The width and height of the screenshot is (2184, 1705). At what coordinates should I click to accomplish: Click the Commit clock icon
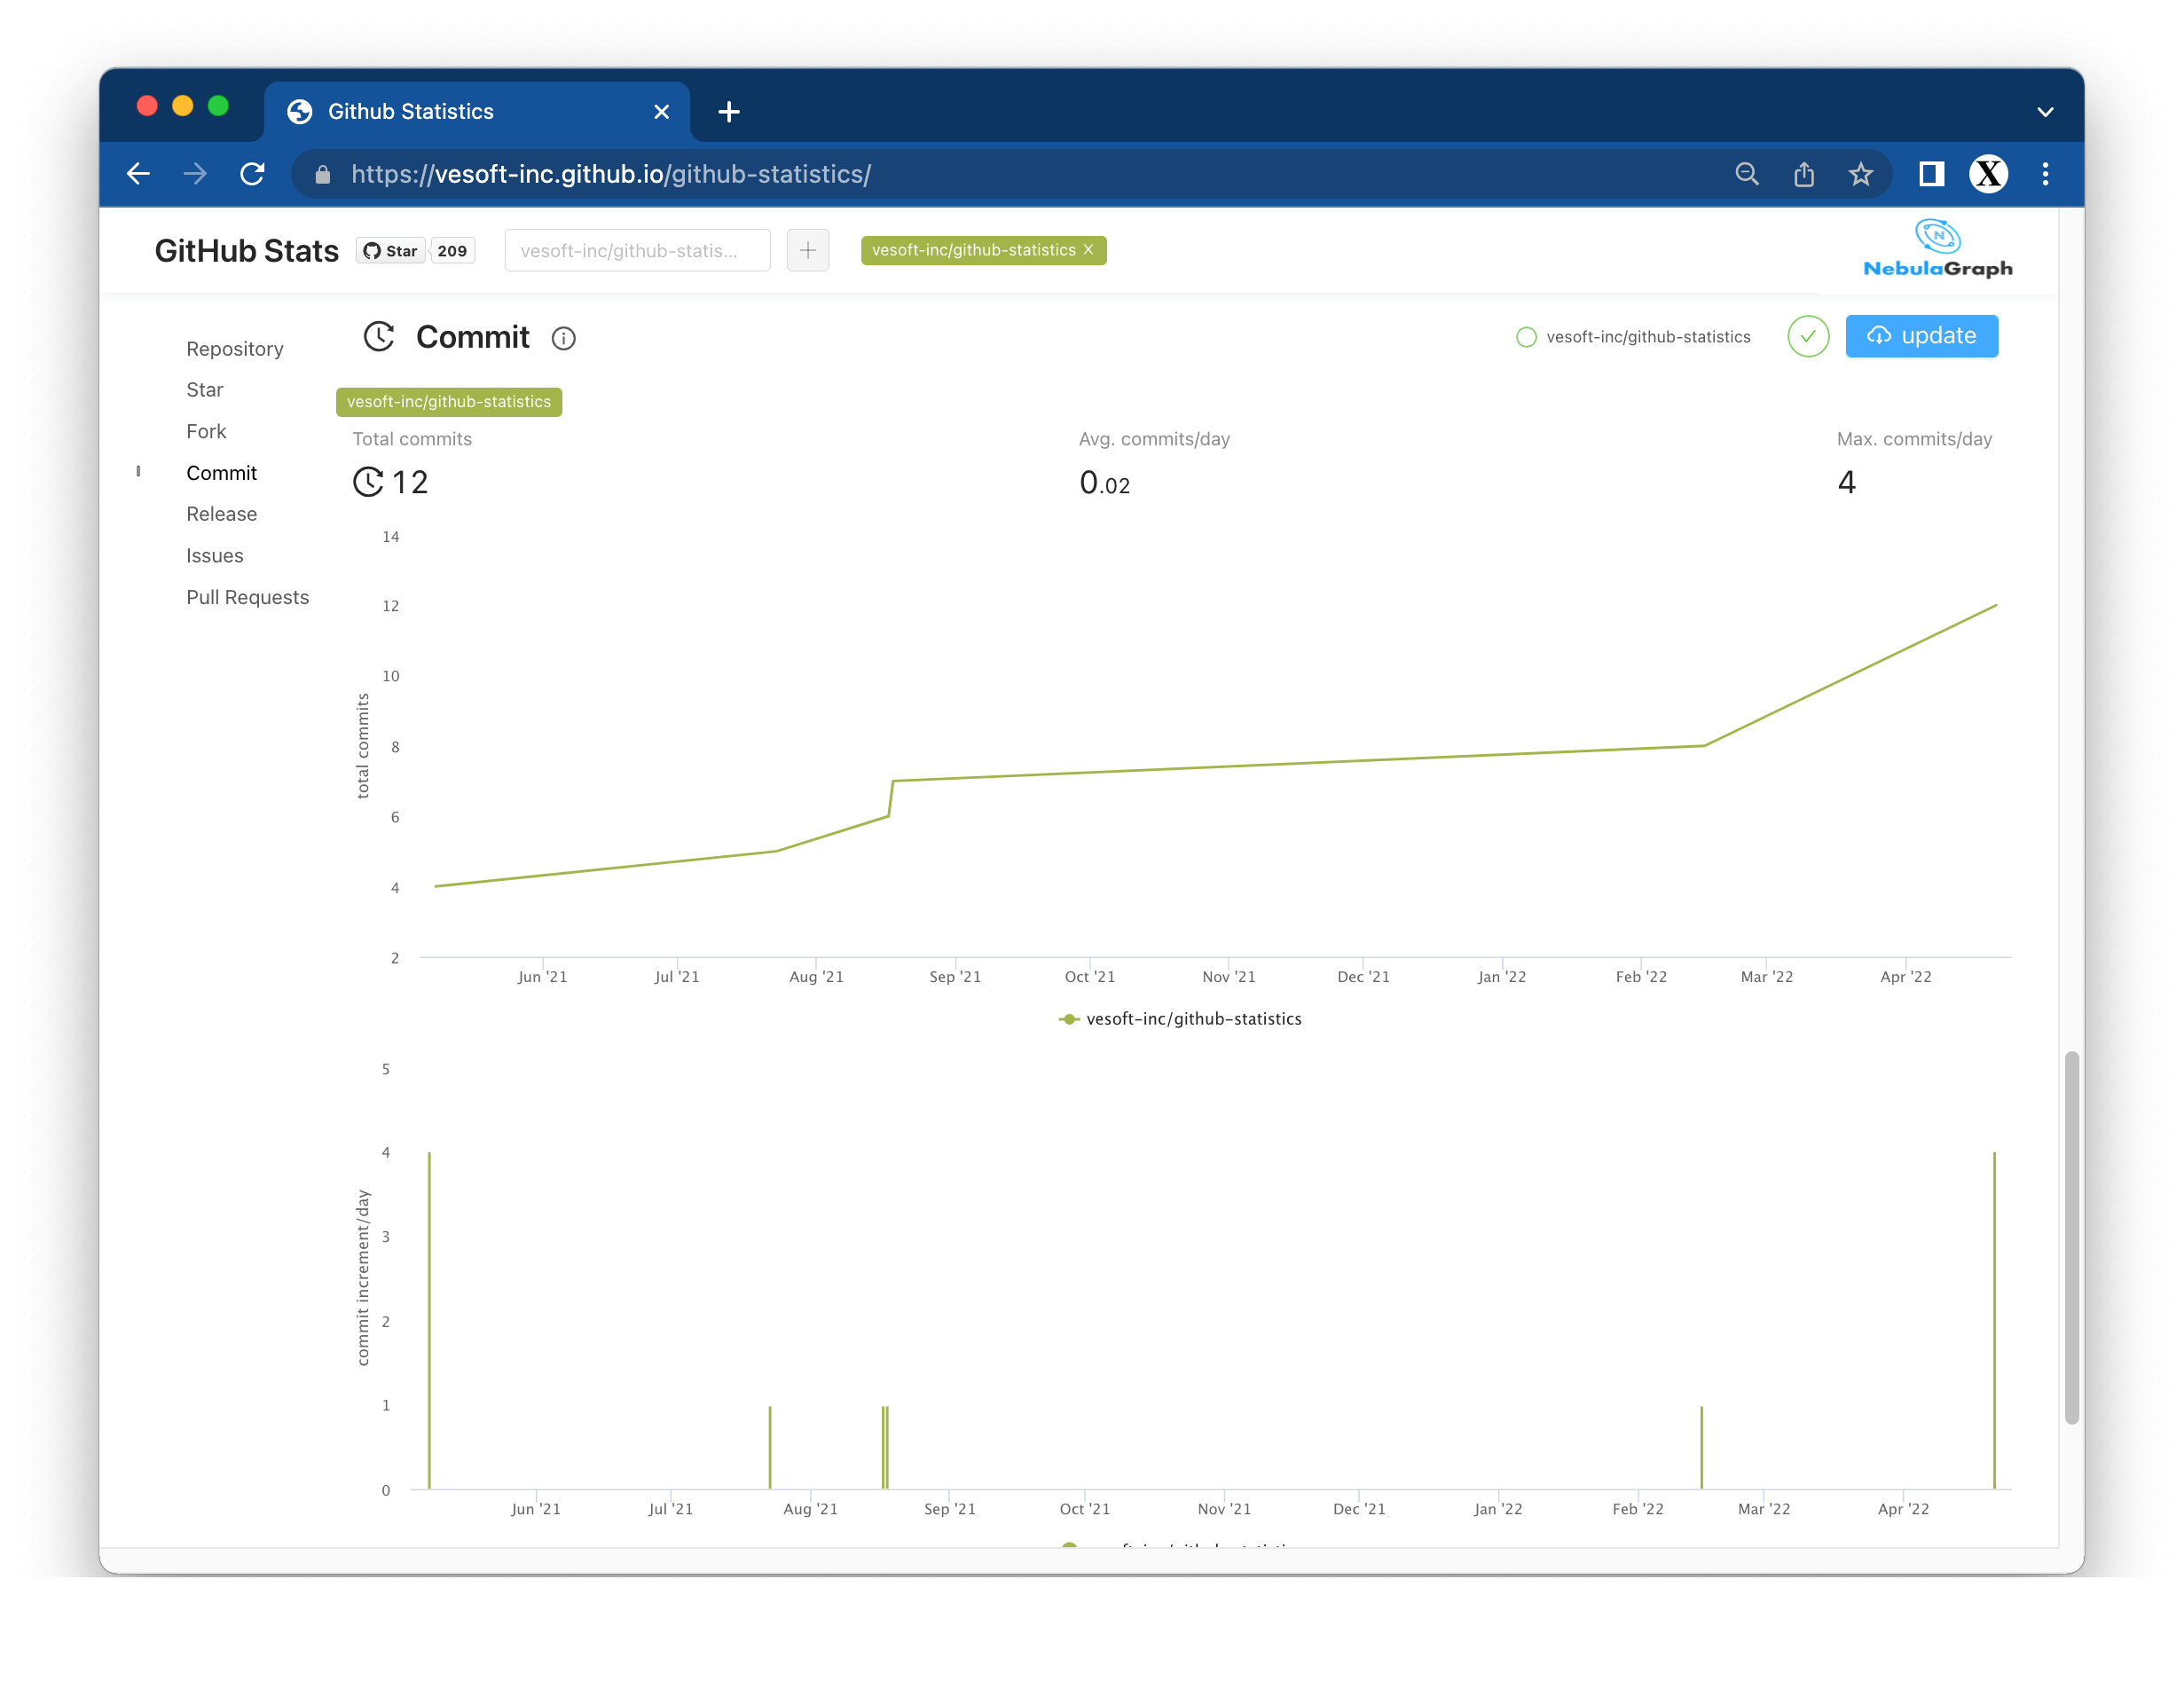tap(376, 337)
